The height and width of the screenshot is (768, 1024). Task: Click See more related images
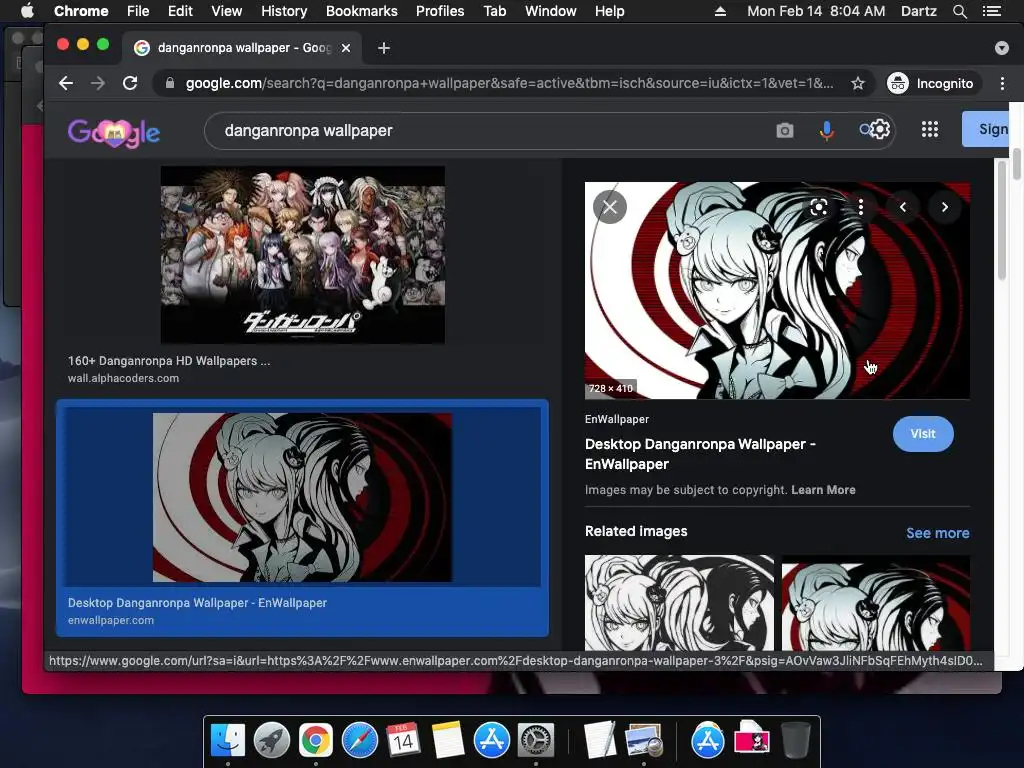(937, 533)
